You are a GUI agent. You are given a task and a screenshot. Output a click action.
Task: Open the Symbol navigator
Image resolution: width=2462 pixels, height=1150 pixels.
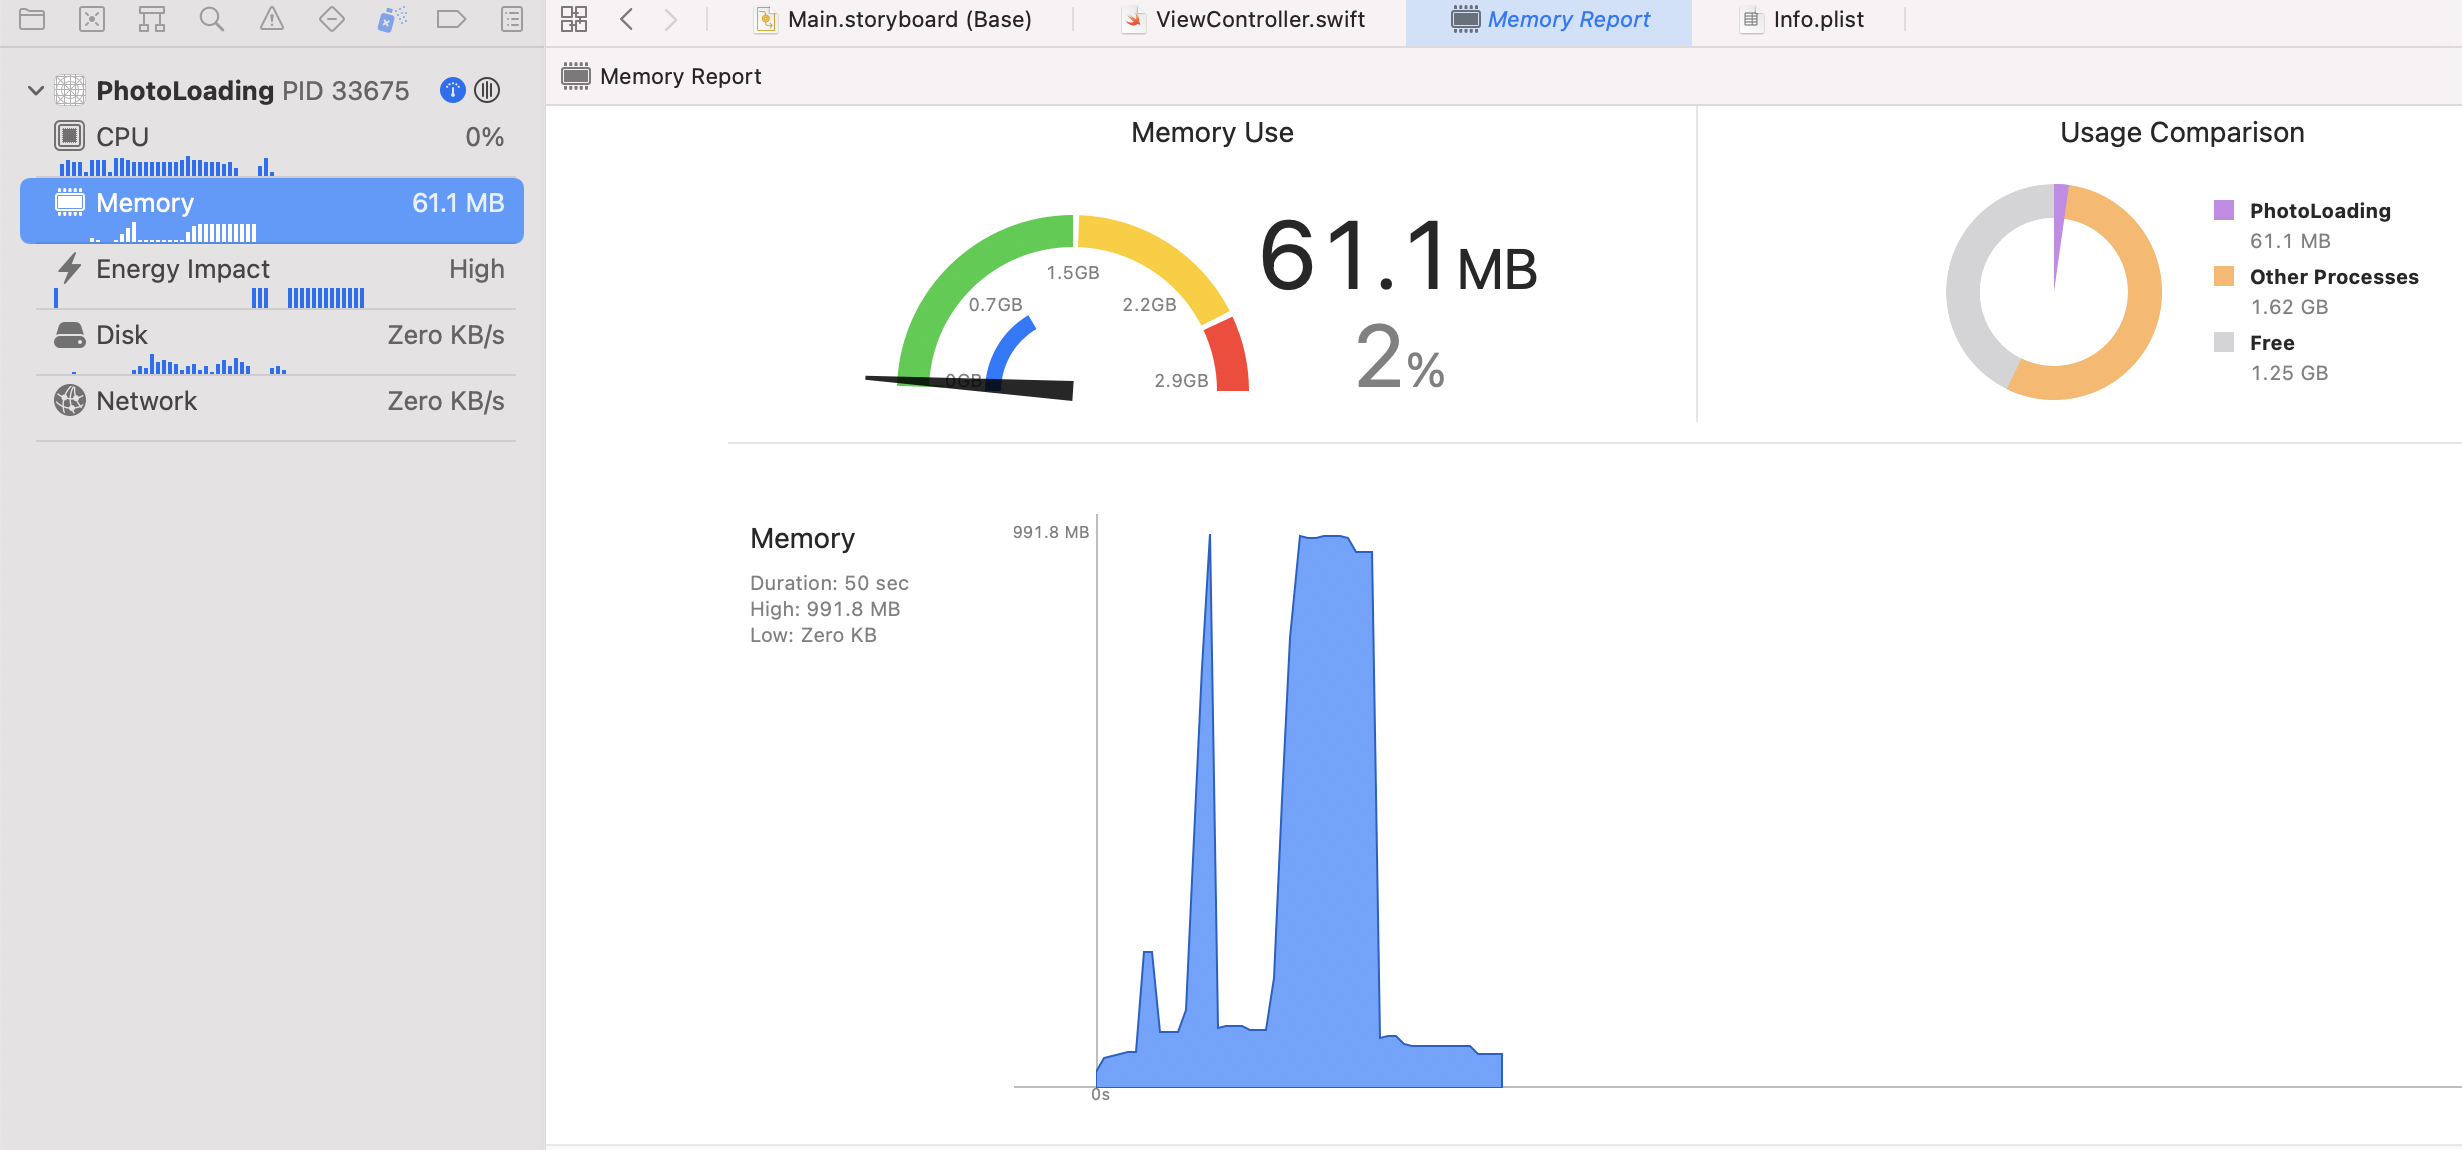[152, 18]
